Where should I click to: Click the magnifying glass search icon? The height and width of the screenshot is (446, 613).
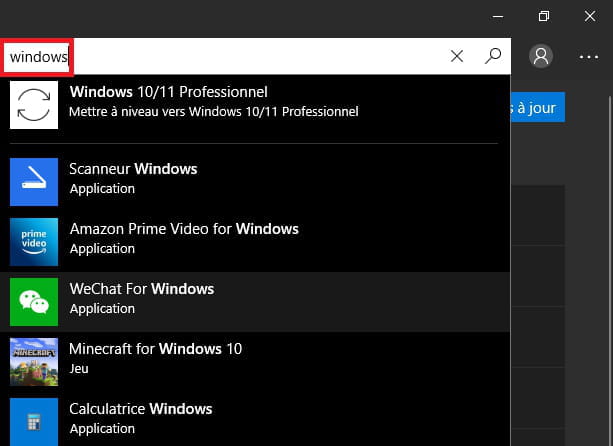[x=493, y=56]
